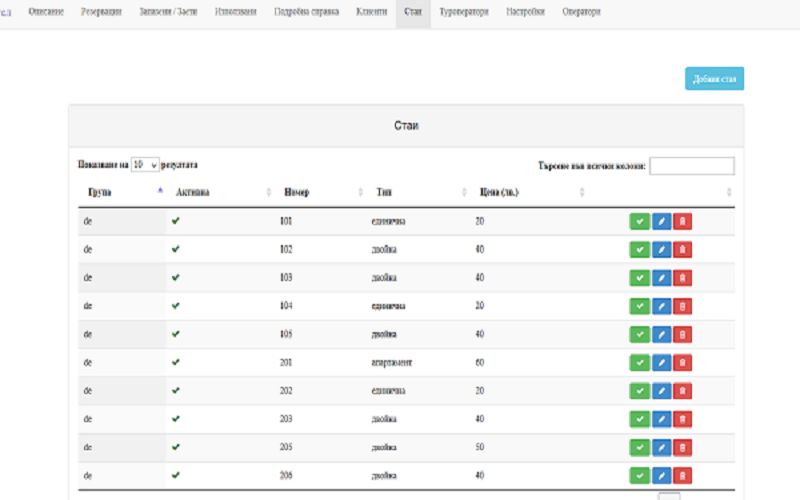Toggle the green check button for room 202

(639, 391)
